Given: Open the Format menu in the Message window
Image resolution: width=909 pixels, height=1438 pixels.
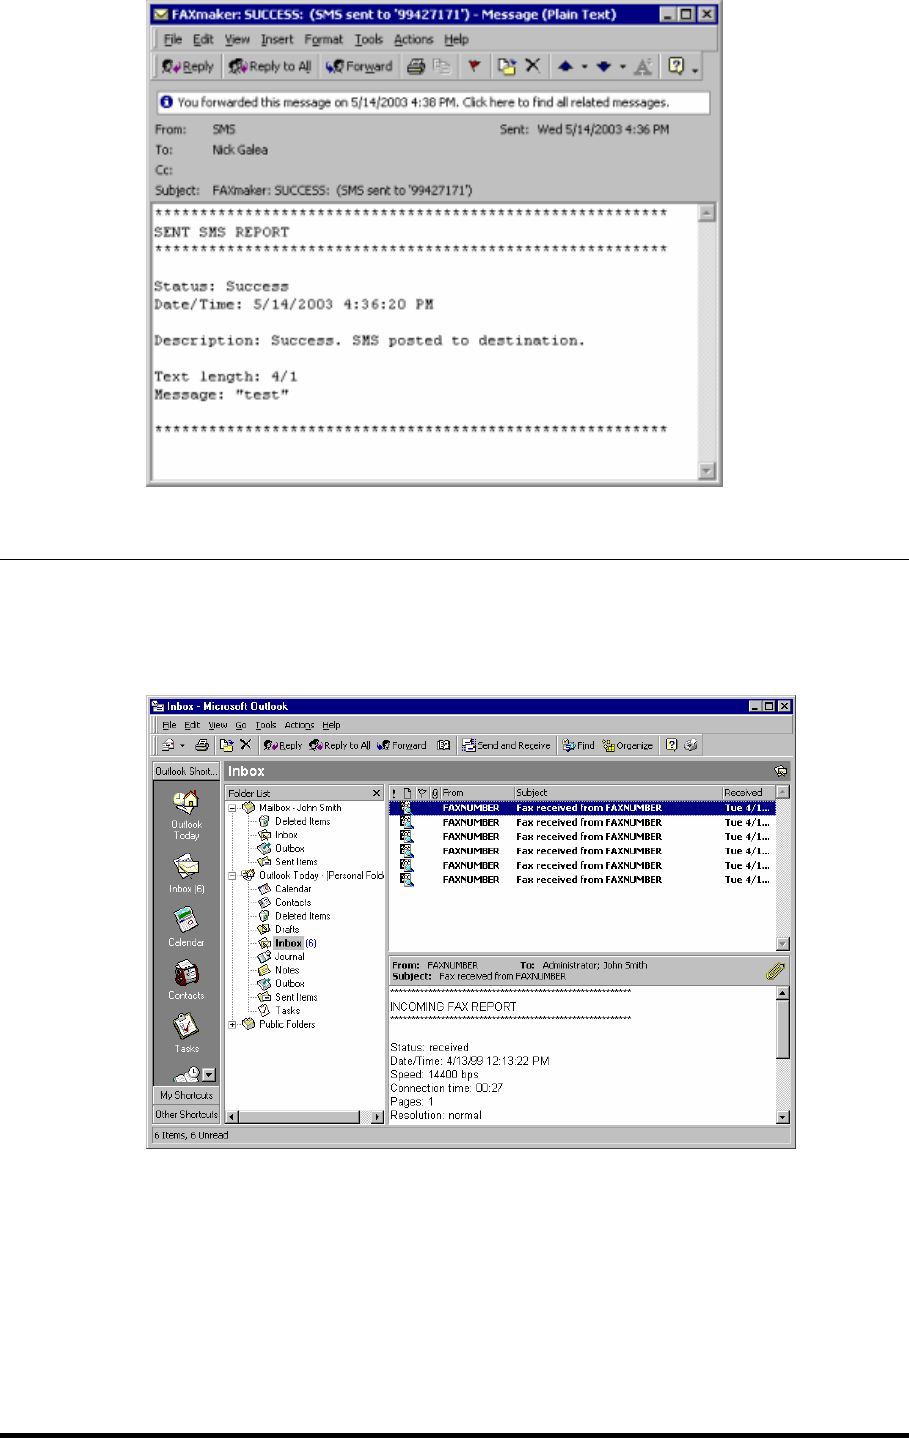Looking at the screenshot, I should 323,39.
